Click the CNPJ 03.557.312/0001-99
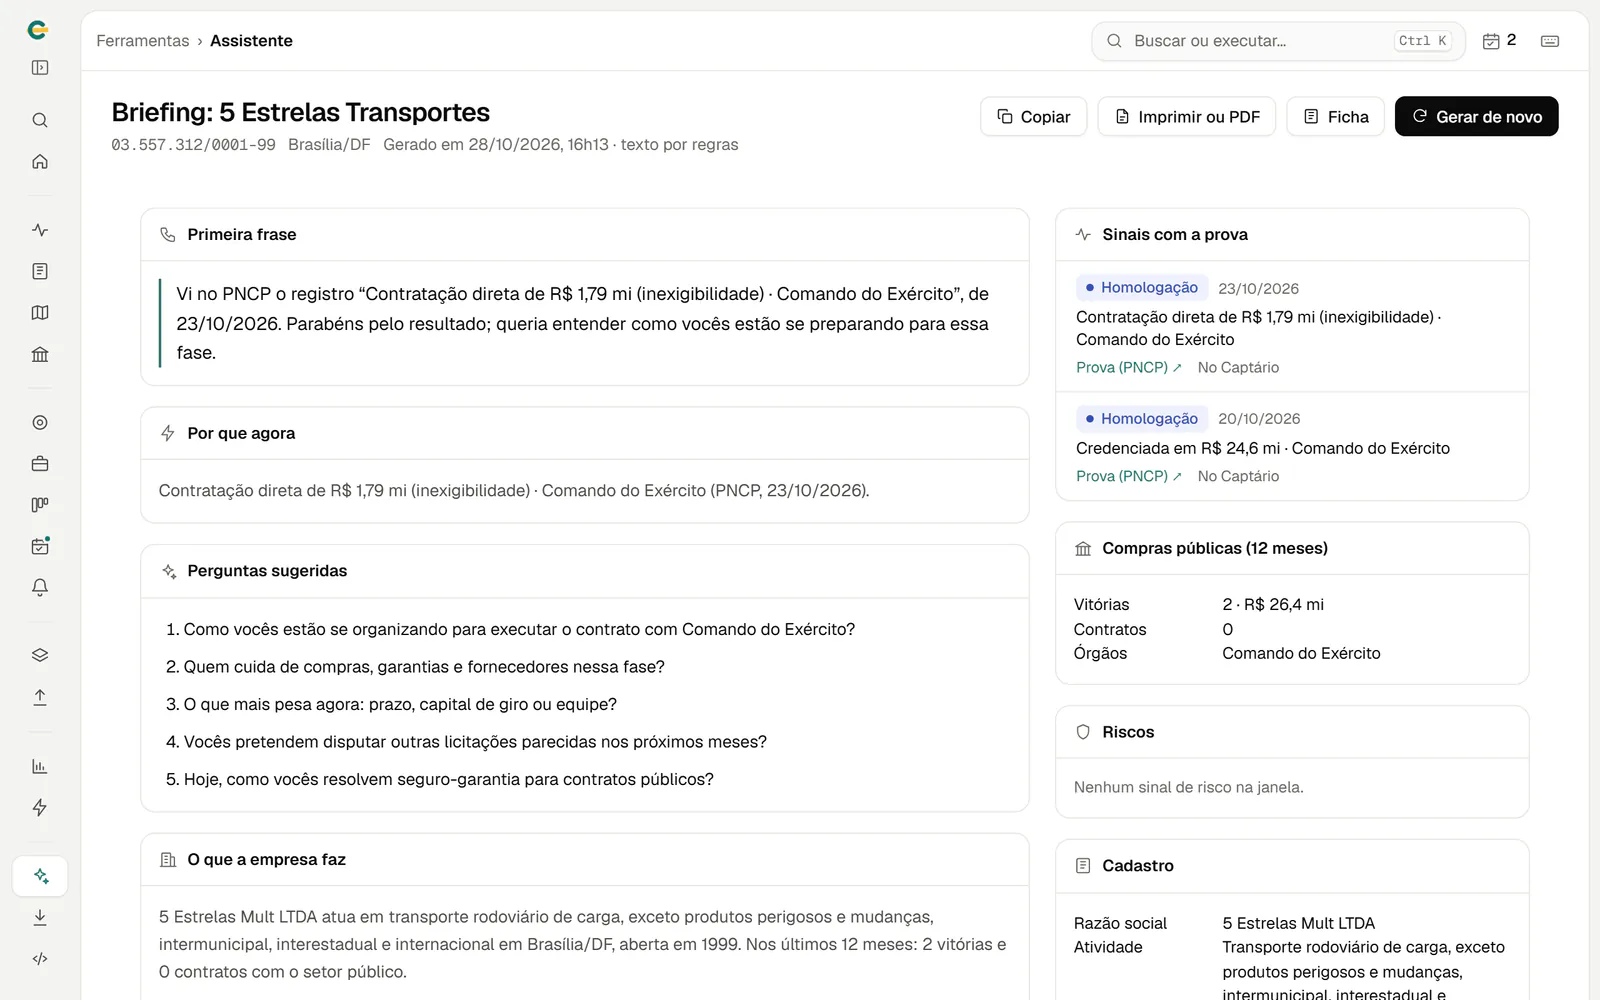Screen dimensions: 1600x1000 (x=193, y=145)
